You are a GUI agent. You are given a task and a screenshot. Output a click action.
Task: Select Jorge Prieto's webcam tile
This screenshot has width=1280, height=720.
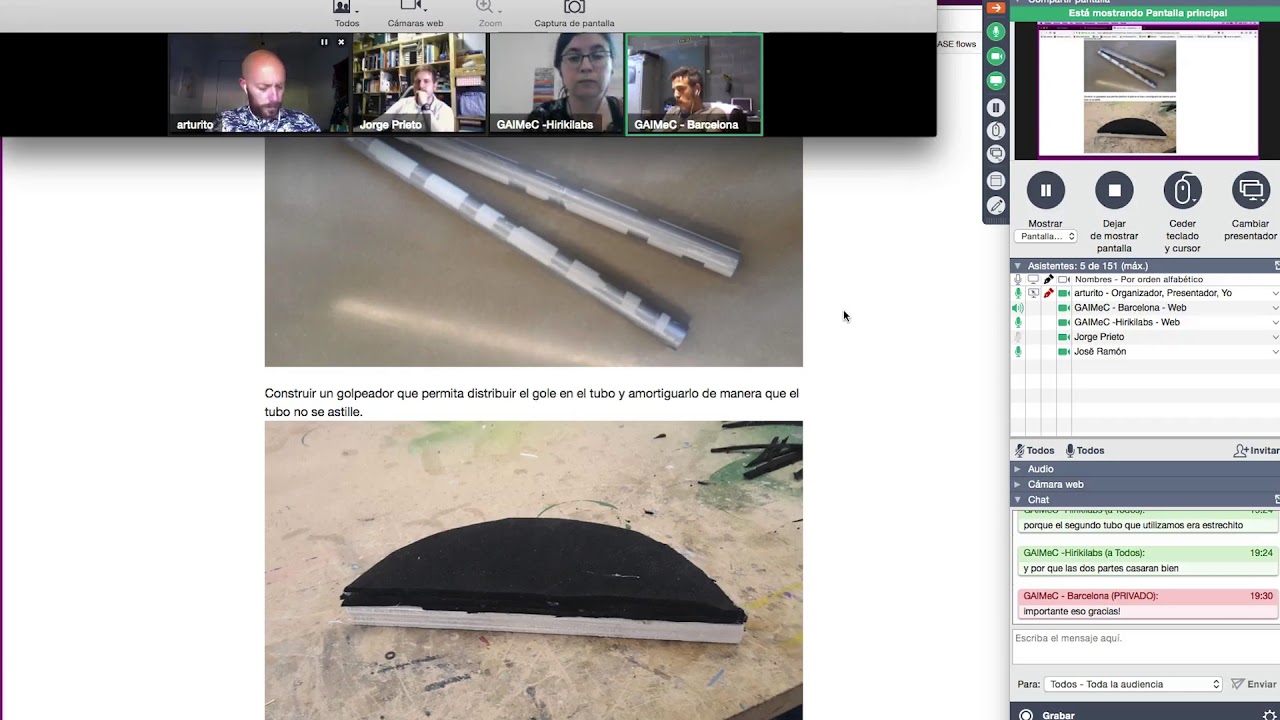(x=419, y=83)
